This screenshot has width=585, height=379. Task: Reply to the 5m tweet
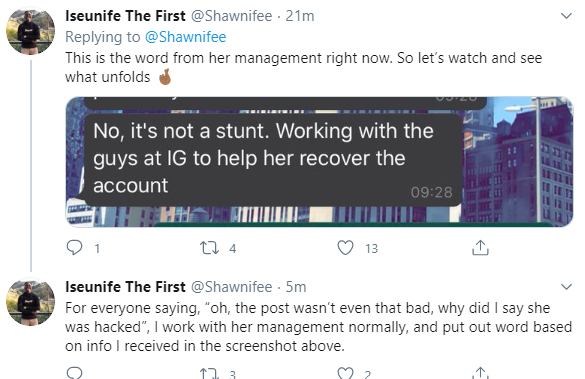pos(74,373)
